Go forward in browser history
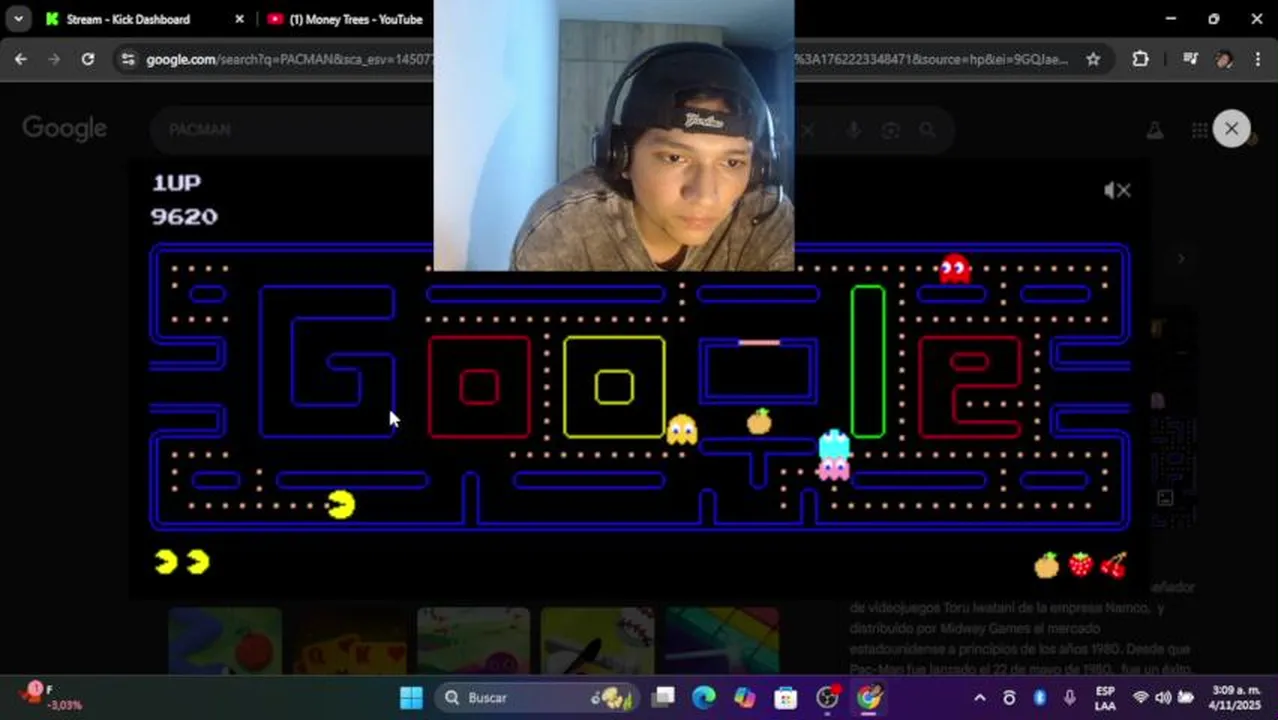This screenshot has width=1278, height=720. pyautogui.click(x=54, y=59)
